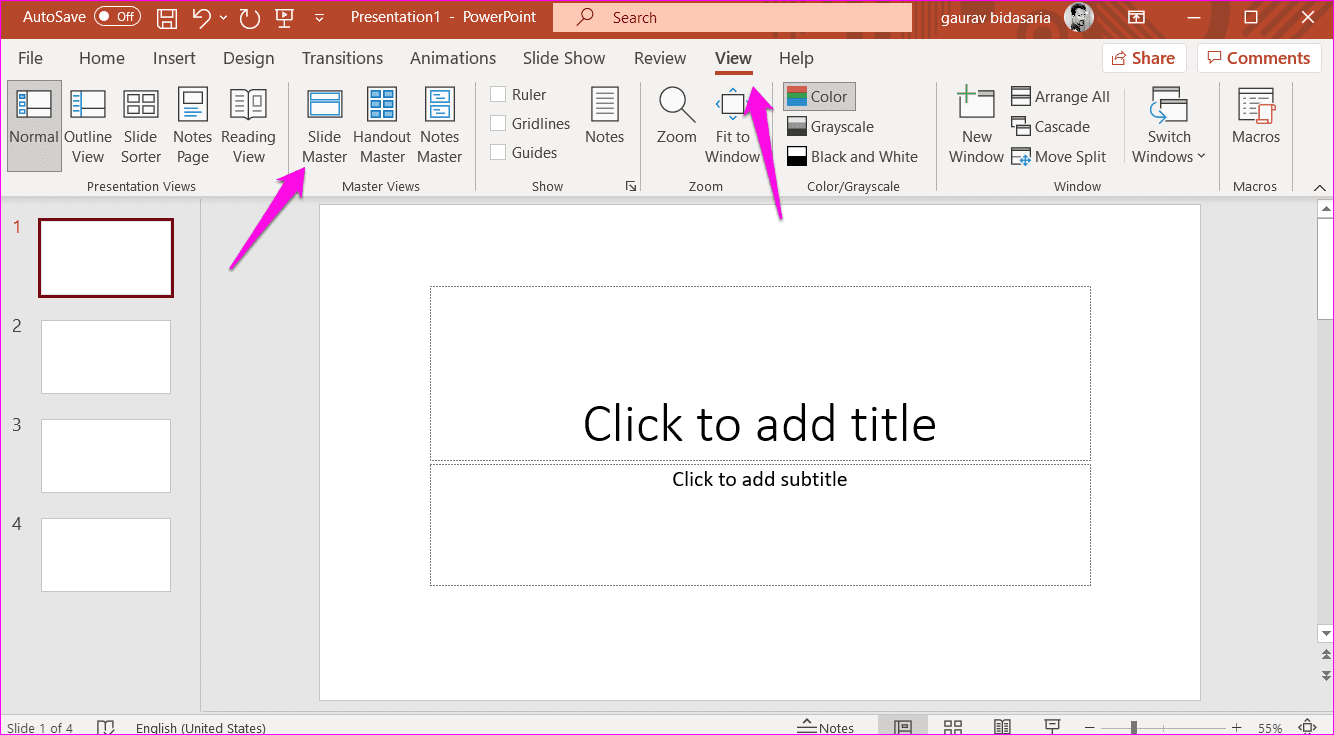Image resolution: width=1334 pixels, height=735 pixels.
Task: Select Fit to Window
Action: [x=733, y=120]
